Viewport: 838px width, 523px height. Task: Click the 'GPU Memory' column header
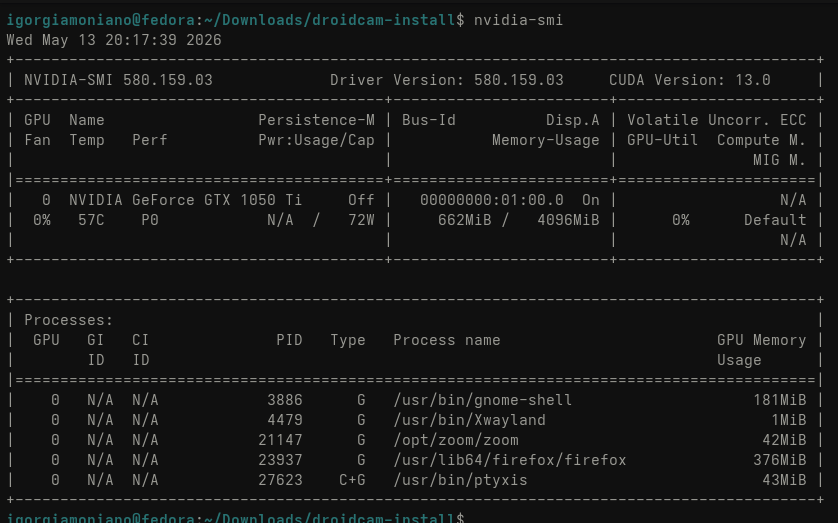pos(762,340)
